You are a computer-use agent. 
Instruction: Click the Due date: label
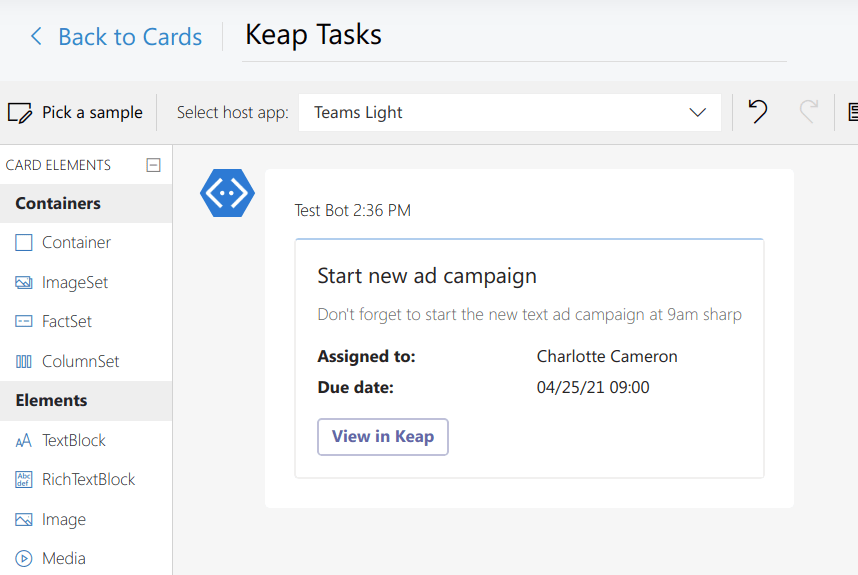pos(356,387)
